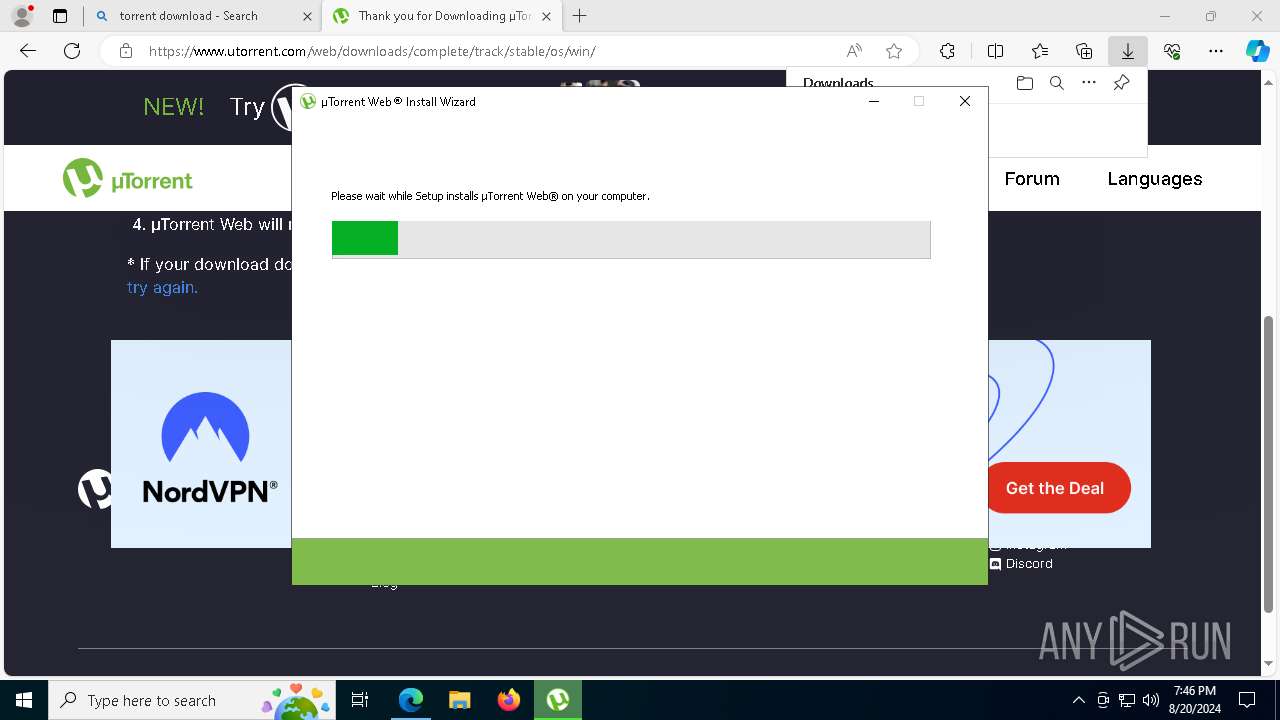View site information lock icon
1280x720 pixels.
tap(126, 51)
